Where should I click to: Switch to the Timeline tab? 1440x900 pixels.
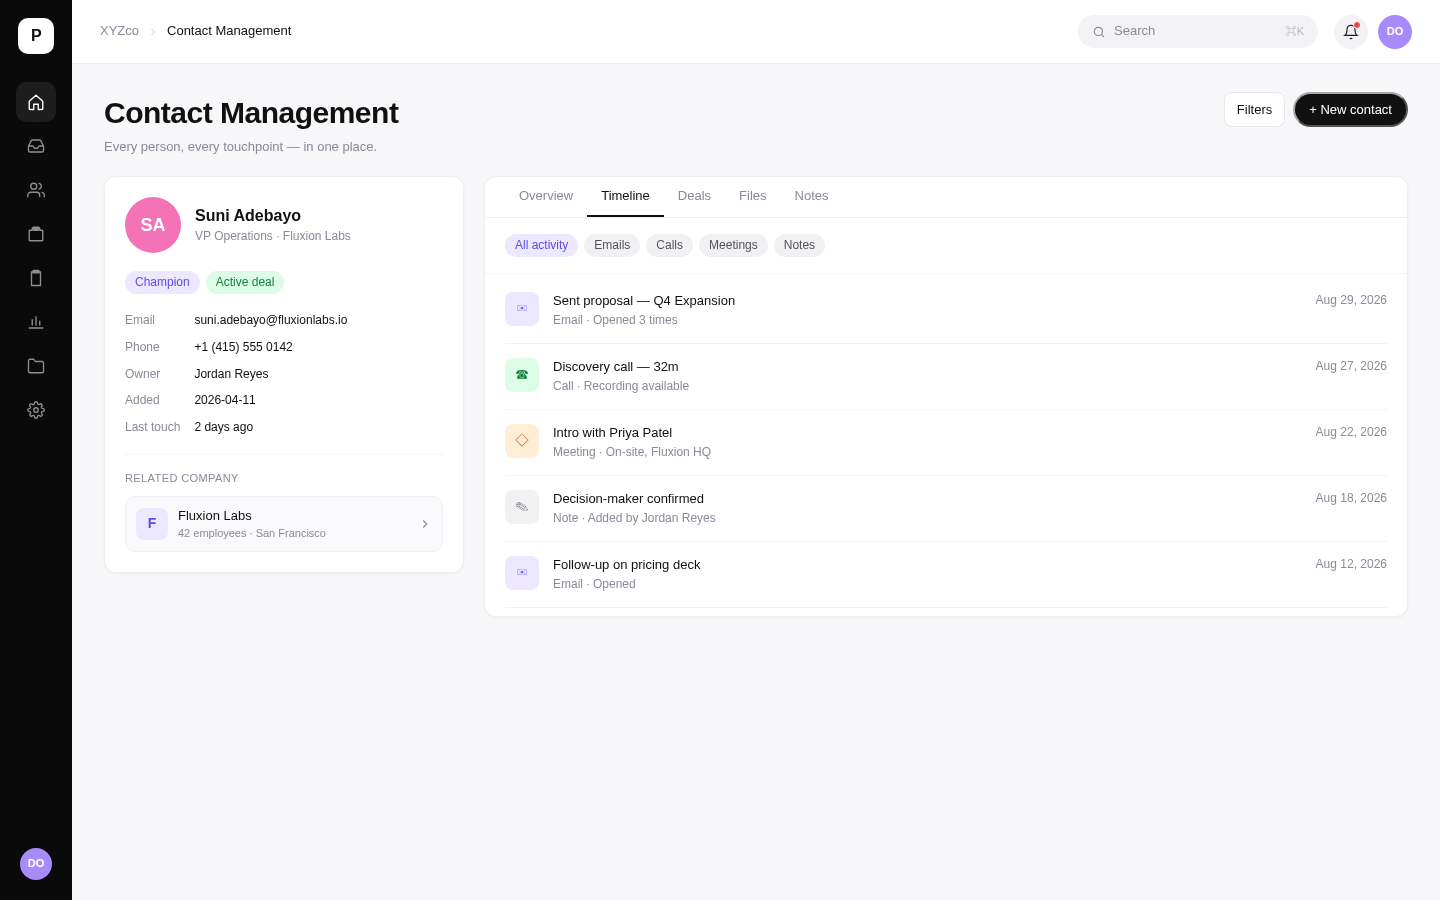[x=625, y=196]
